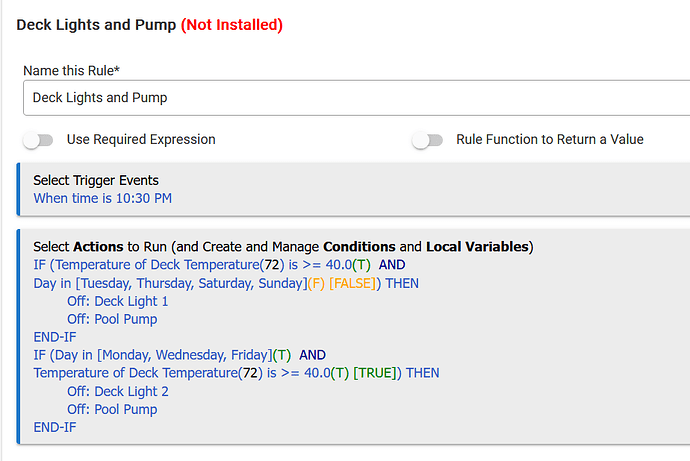Open the Select Actions to Run section heading

tap(283, 246)
